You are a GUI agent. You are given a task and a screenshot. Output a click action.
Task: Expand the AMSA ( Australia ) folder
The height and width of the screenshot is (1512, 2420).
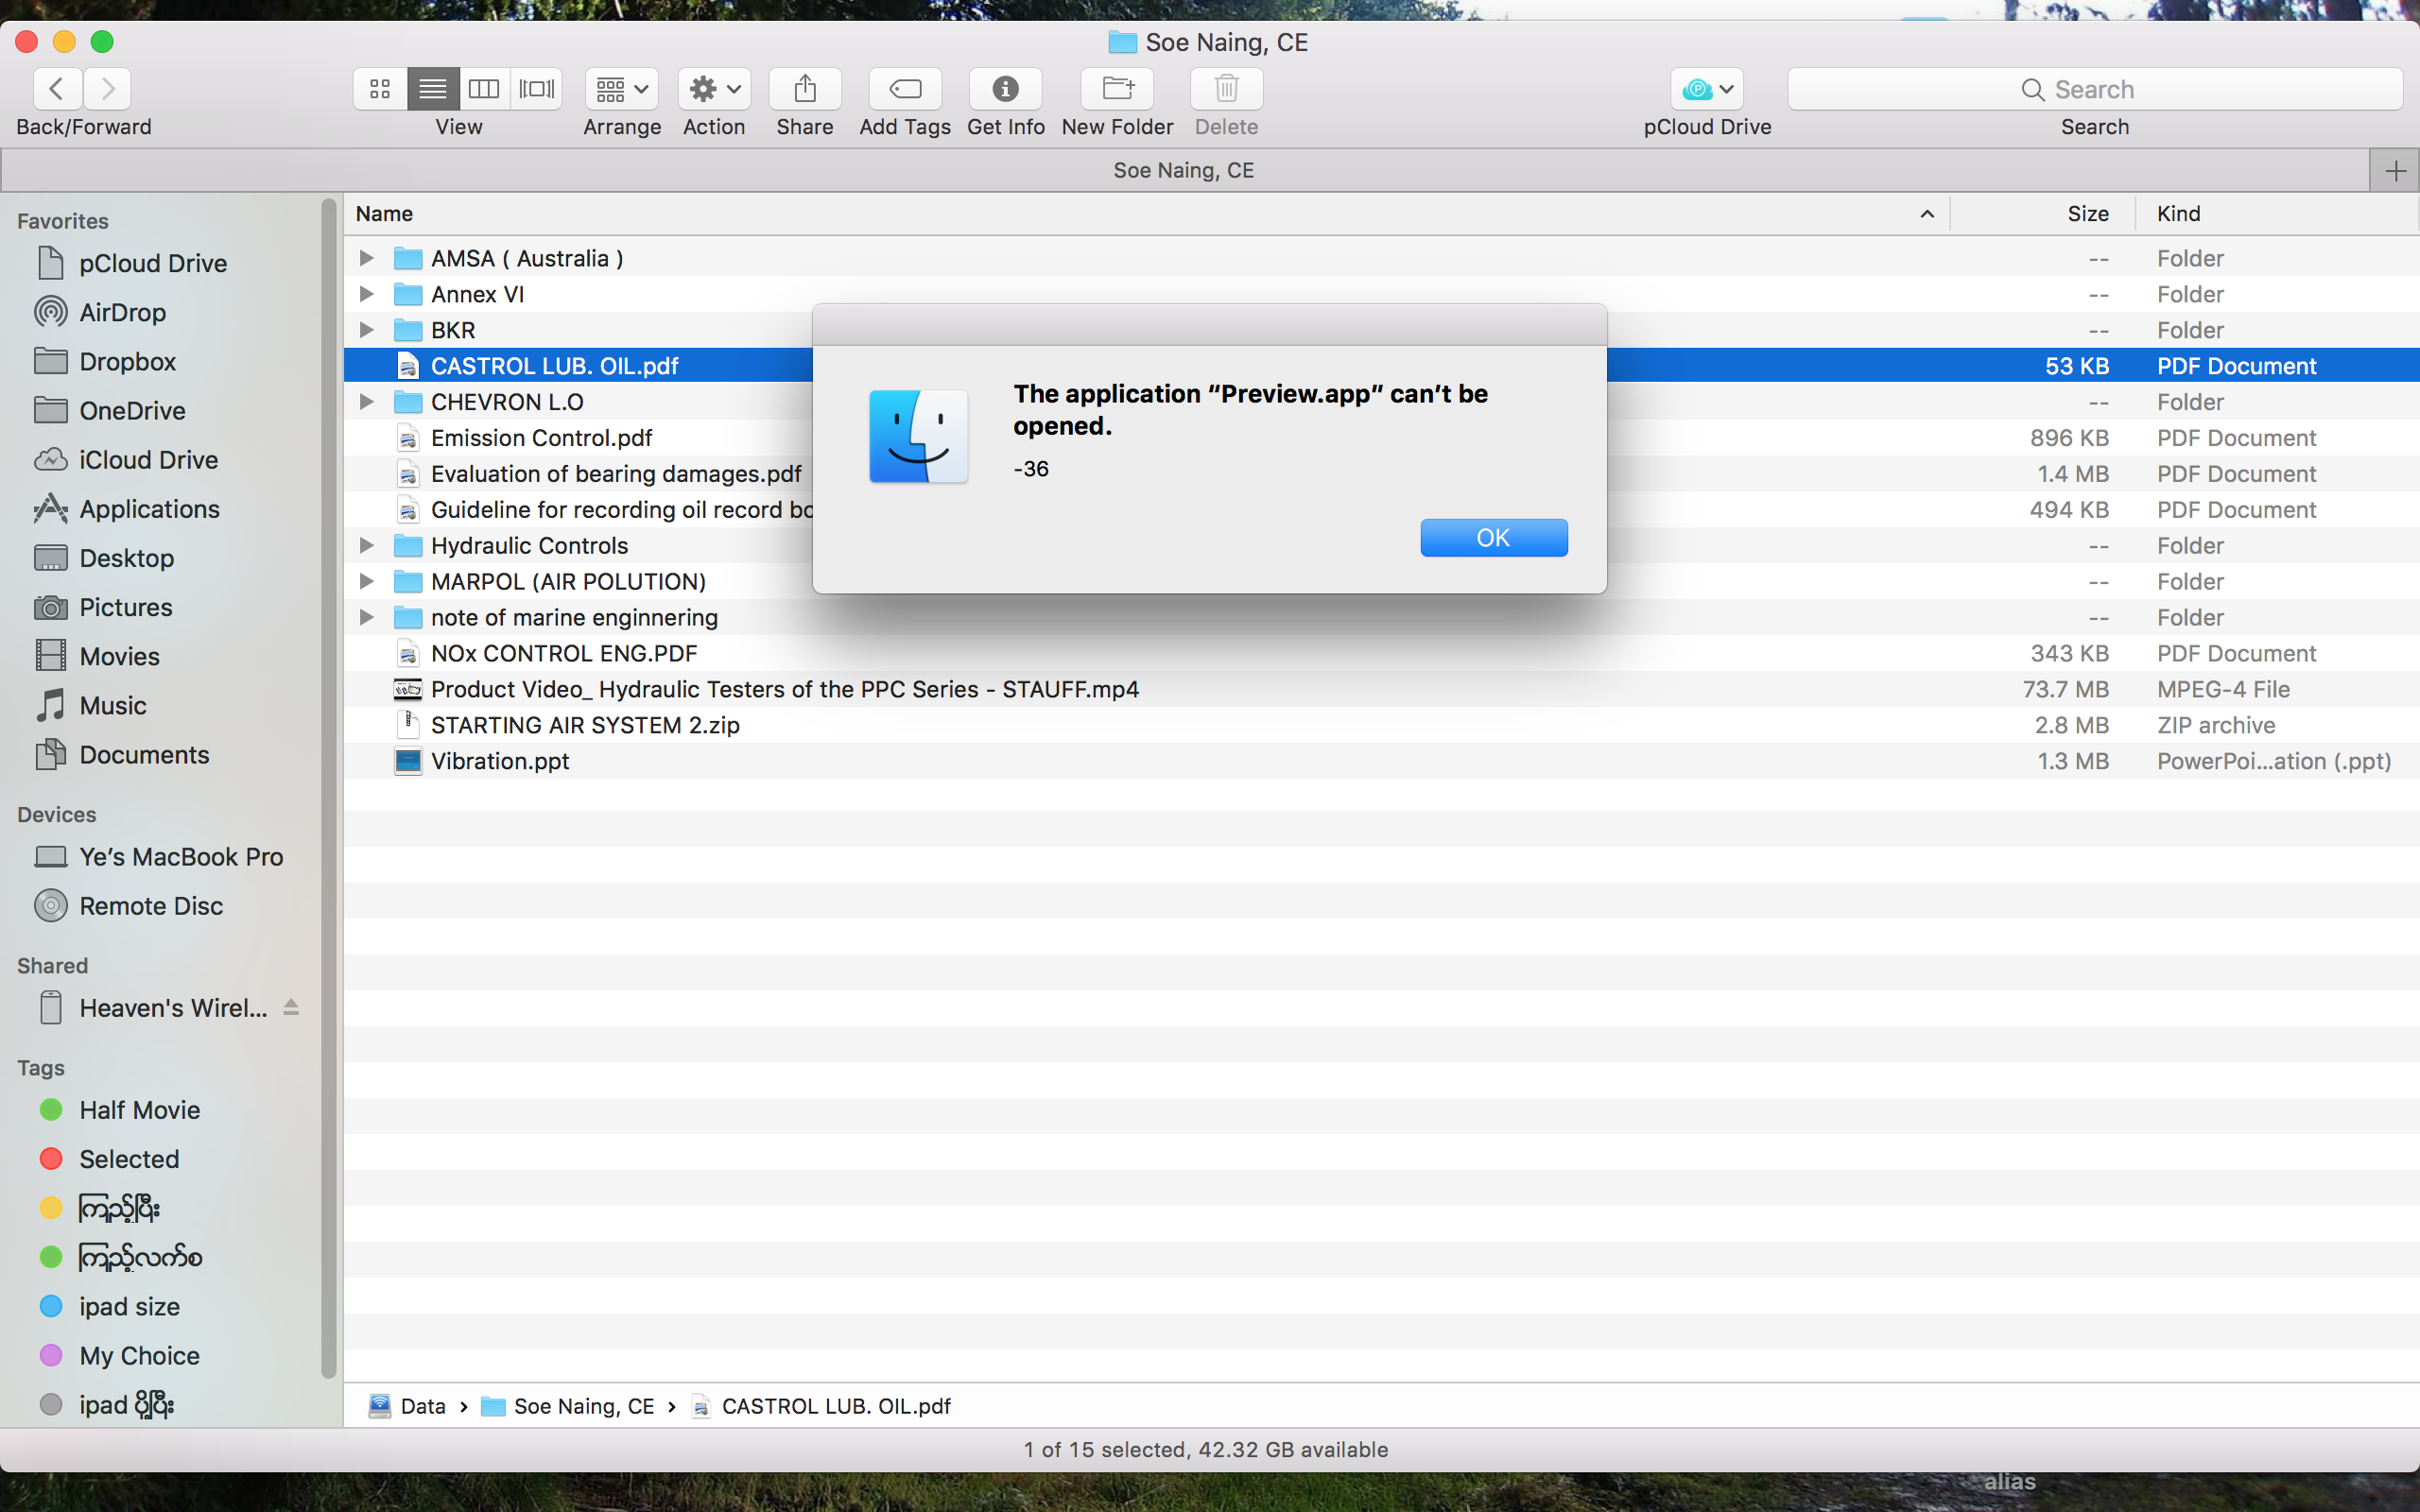[x=367, y=258]
